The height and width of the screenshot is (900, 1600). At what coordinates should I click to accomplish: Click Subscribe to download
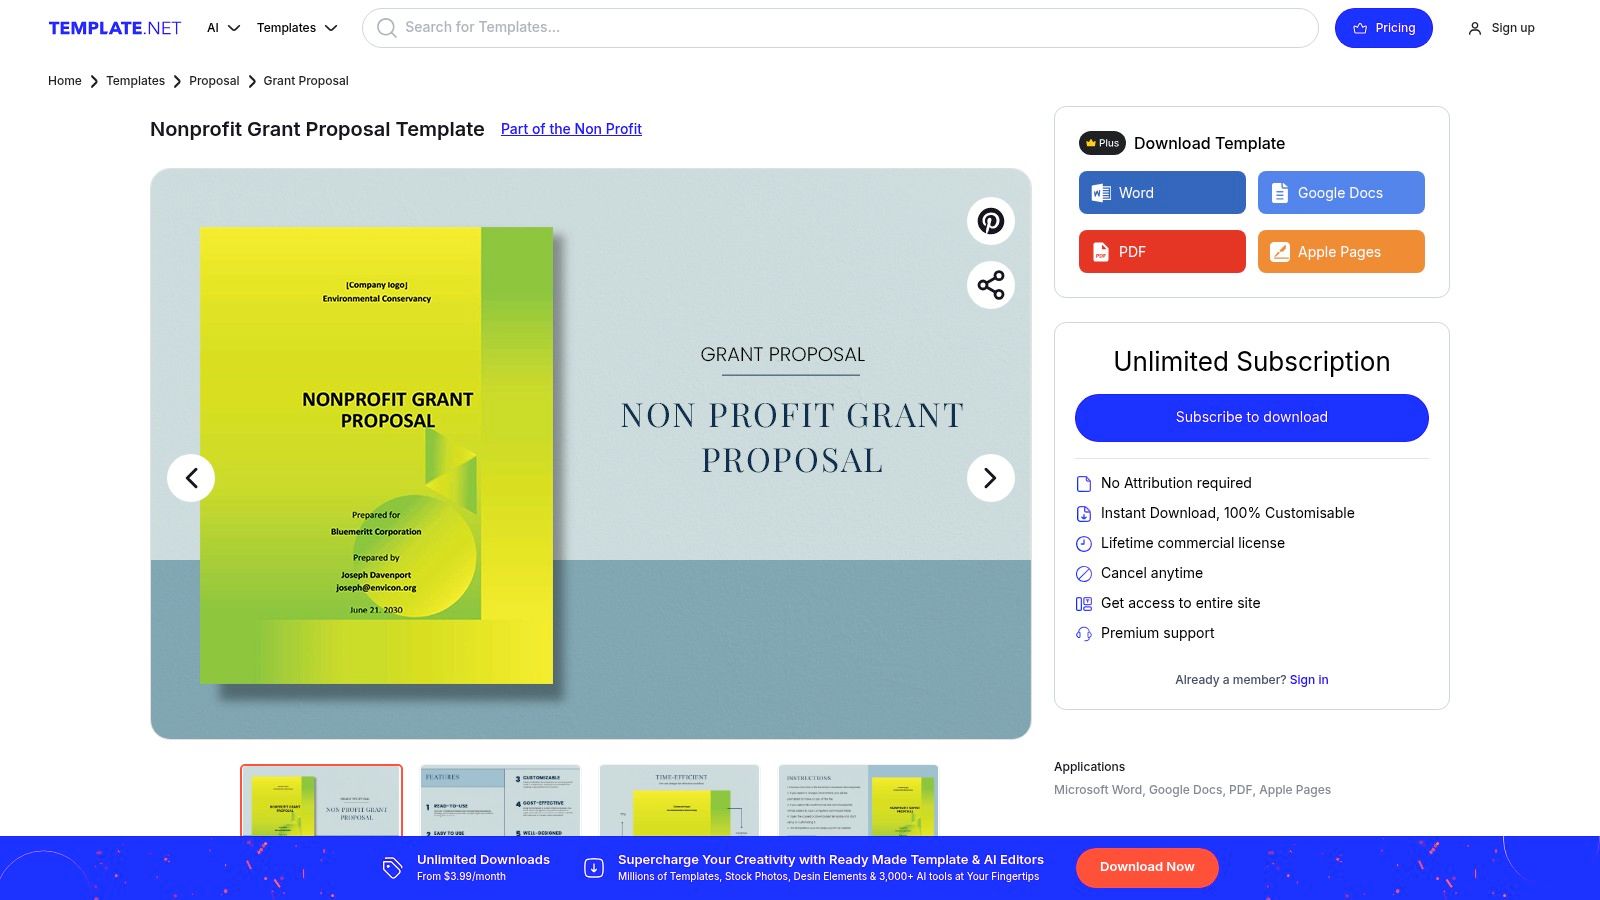1251,417
